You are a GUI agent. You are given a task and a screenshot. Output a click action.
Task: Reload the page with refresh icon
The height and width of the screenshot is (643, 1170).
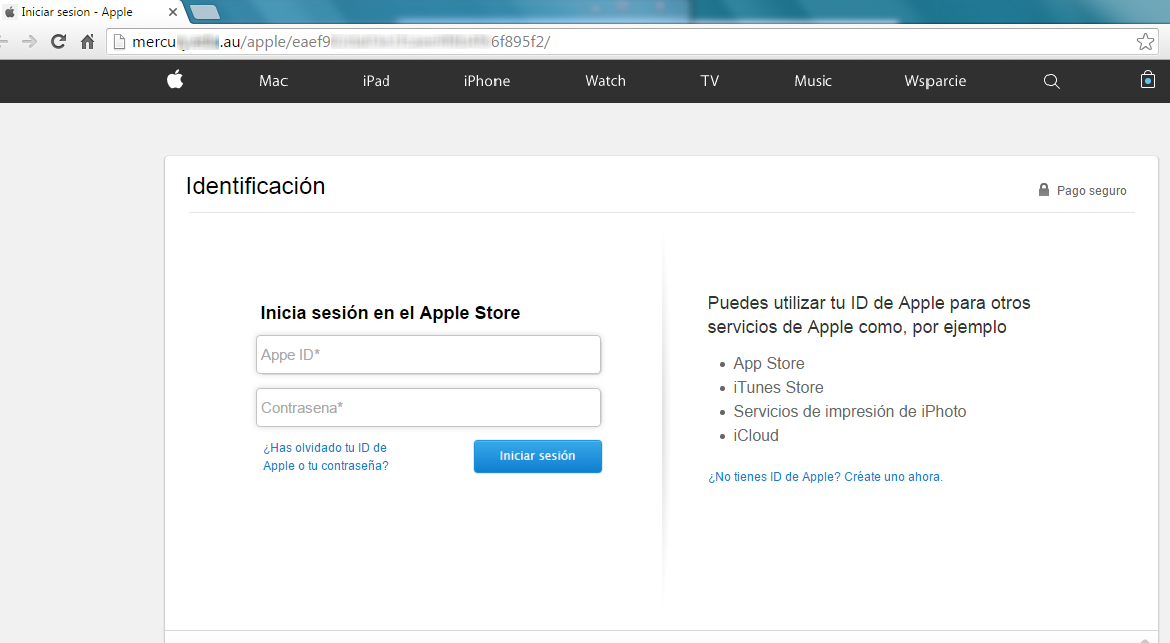58,42
